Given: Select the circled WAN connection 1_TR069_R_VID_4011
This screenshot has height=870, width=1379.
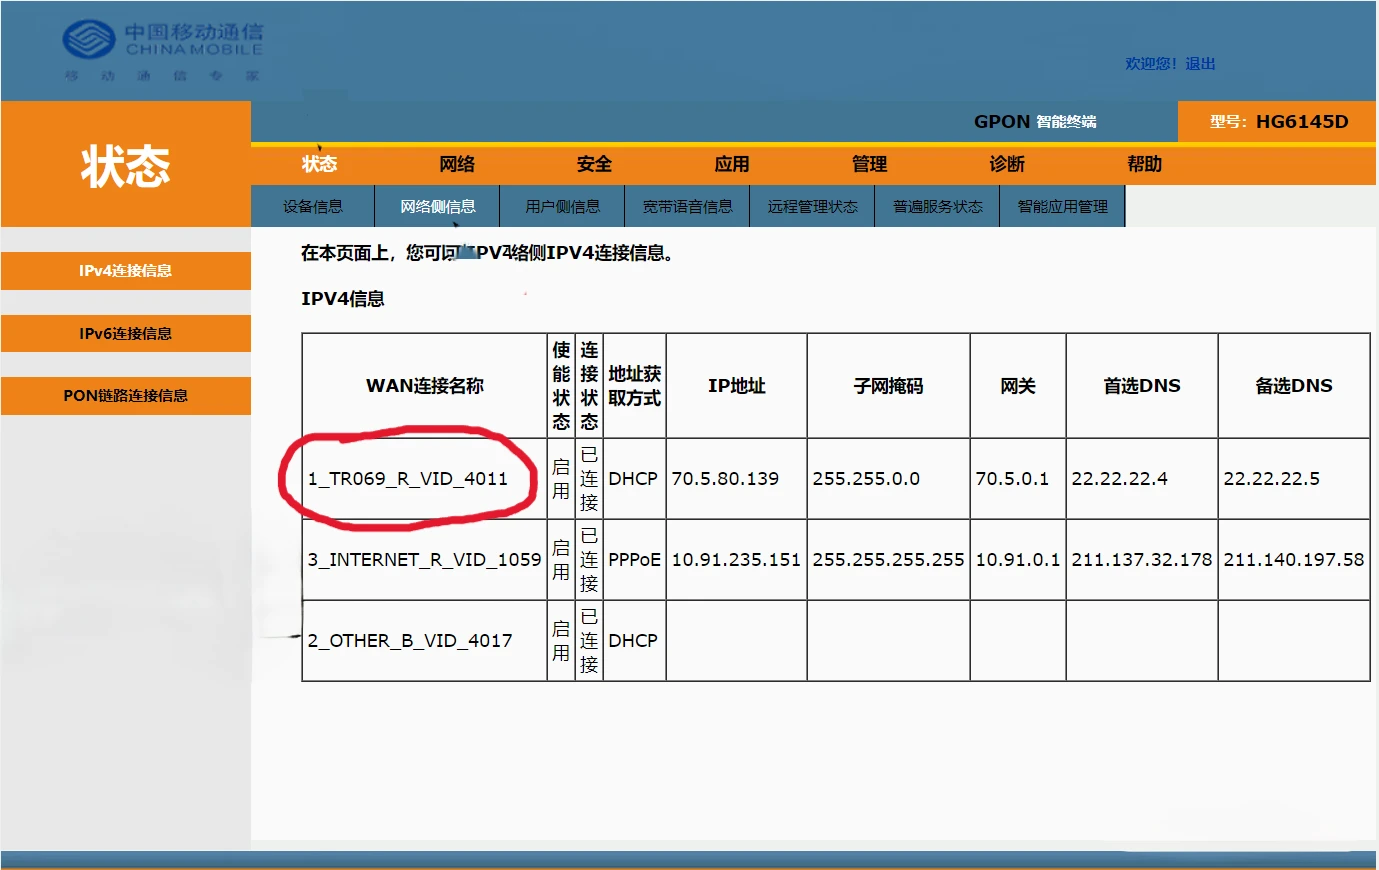Looking at the screenshot, I should point(410,479).
